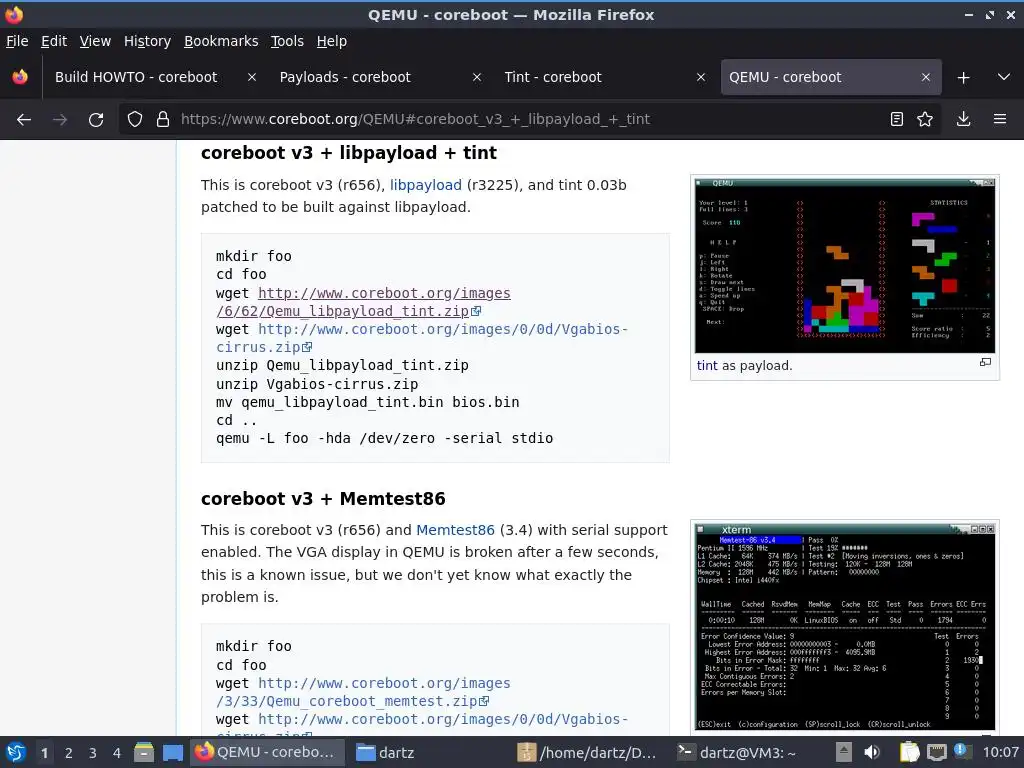
Task: Close the QEMU - coreboot tab
Action: pyautogui.click(x=925, y=77)
